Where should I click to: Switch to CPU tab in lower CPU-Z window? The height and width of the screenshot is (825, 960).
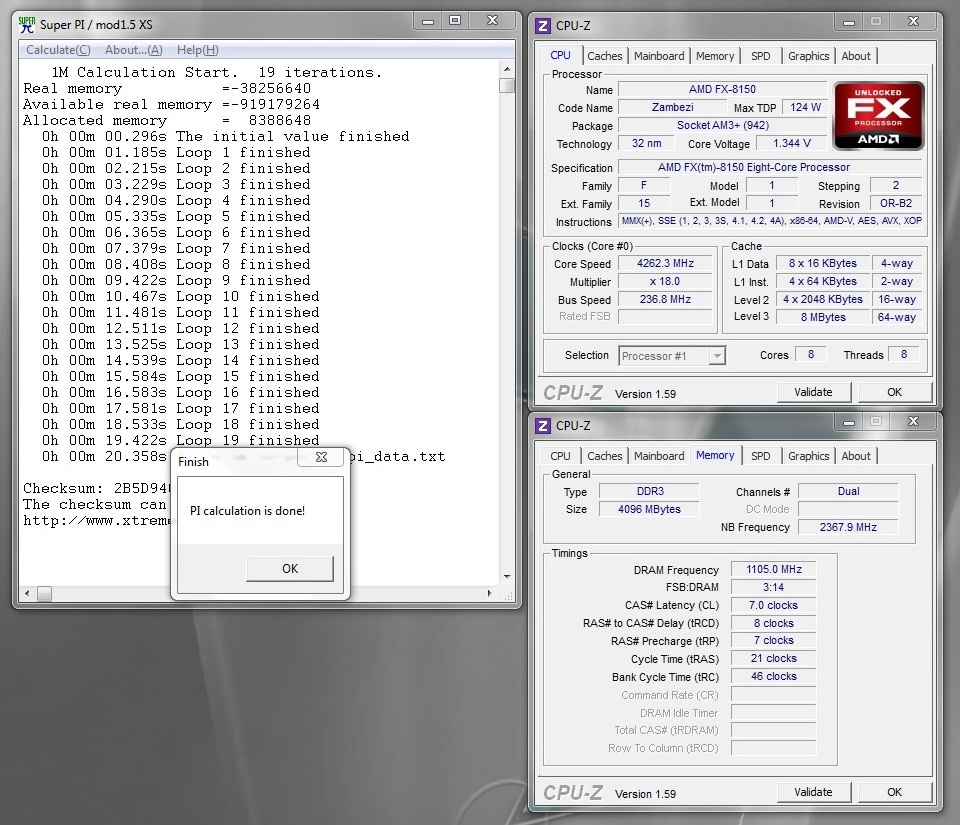[x=560, y=456]
